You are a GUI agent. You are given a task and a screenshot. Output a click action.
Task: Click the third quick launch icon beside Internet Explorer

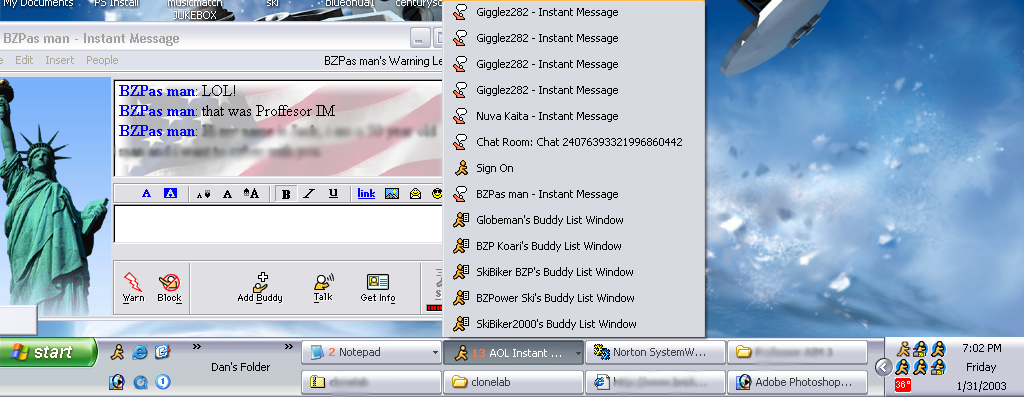pos(163,353)
